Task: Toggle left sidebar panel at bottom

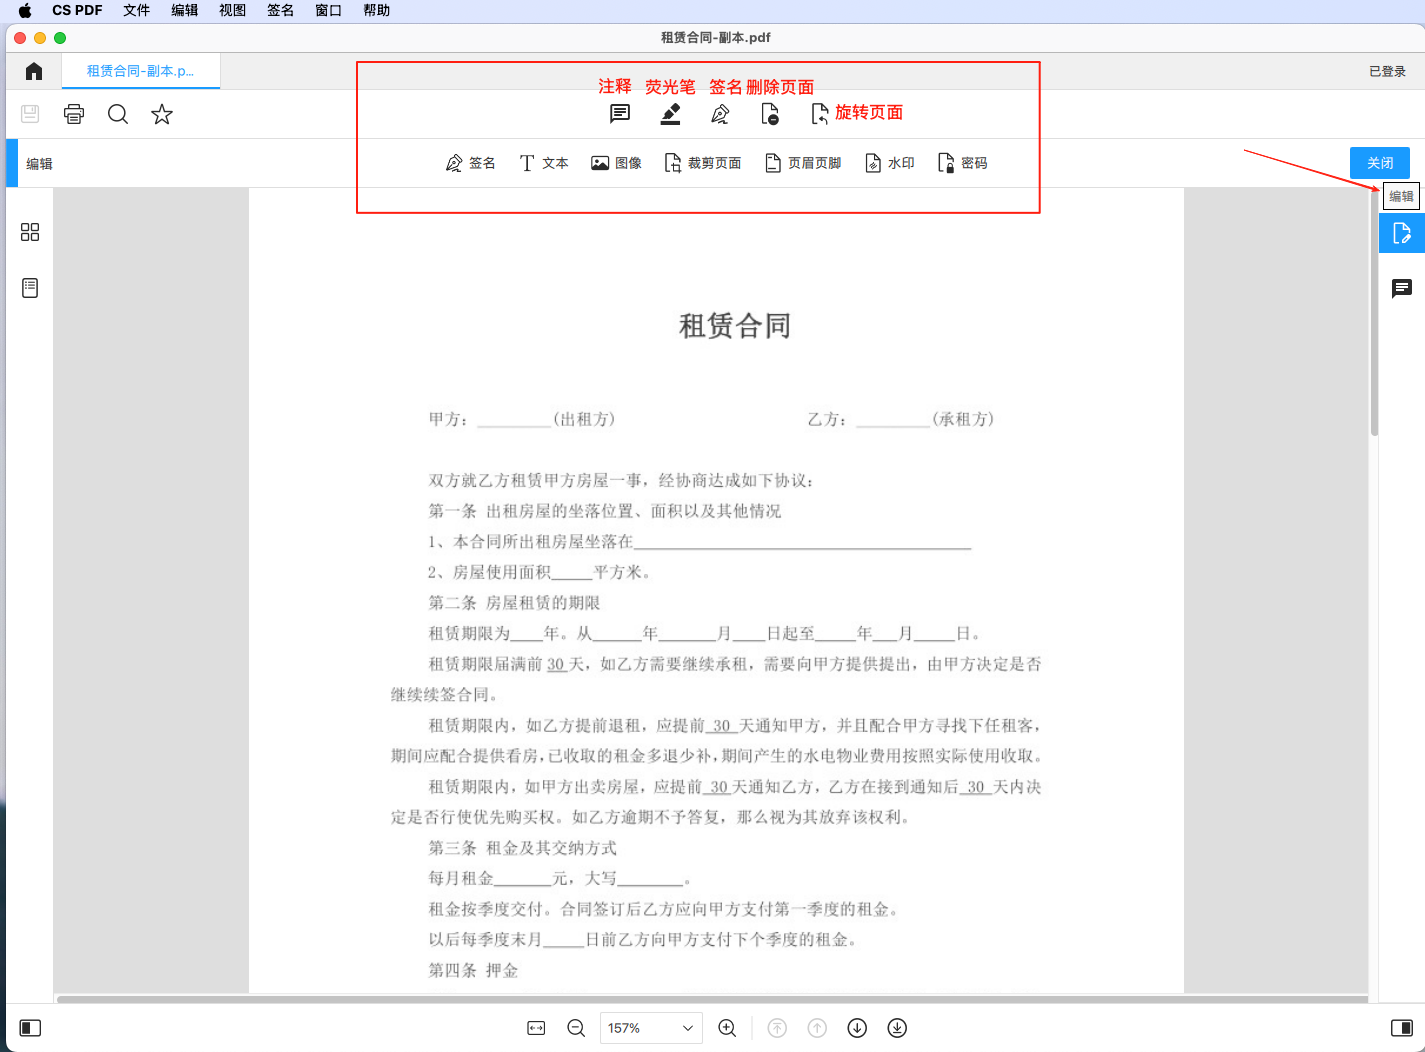Action: tap(31, 1028)
